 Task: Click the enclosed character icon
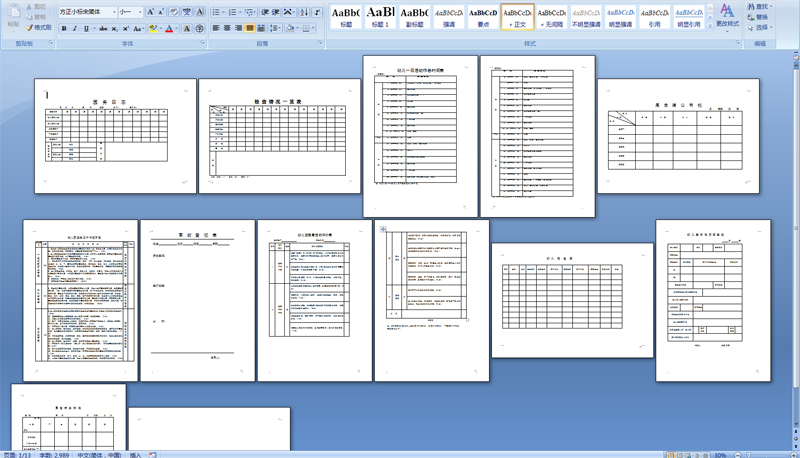point(199,29)
